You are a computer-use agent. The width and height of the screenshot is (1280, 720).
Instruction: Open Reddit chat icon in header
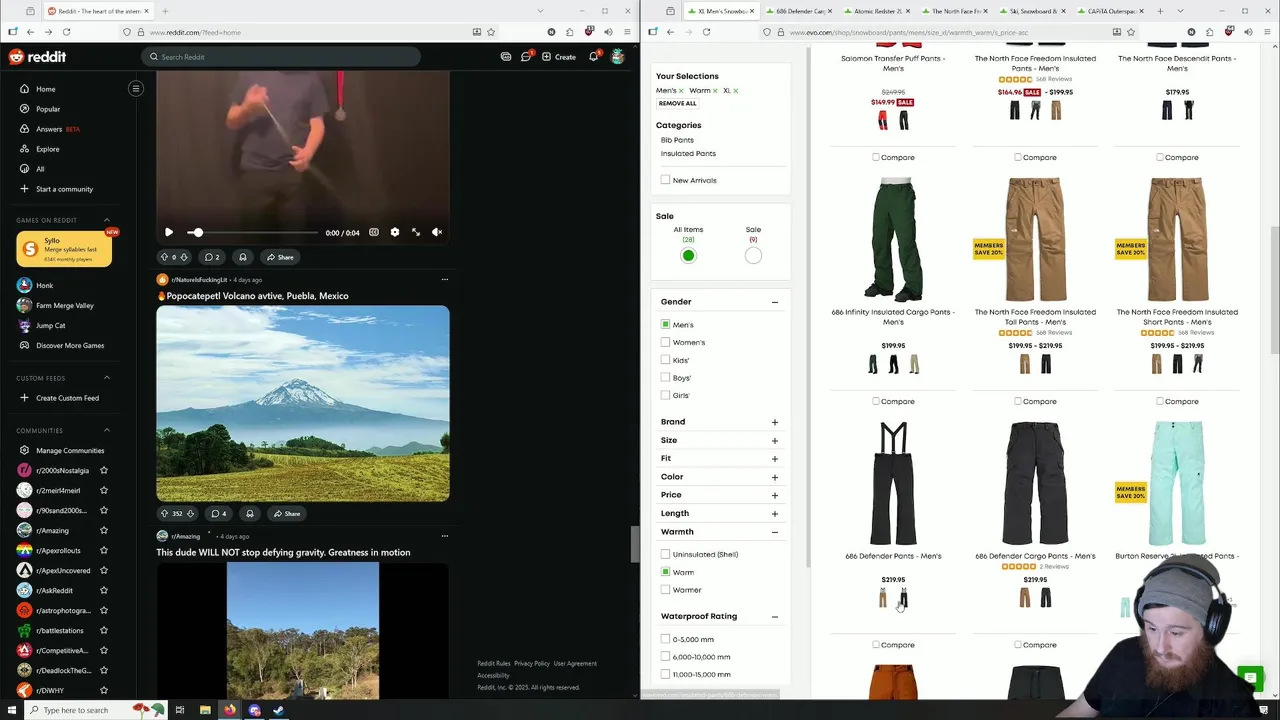point(526,57)
